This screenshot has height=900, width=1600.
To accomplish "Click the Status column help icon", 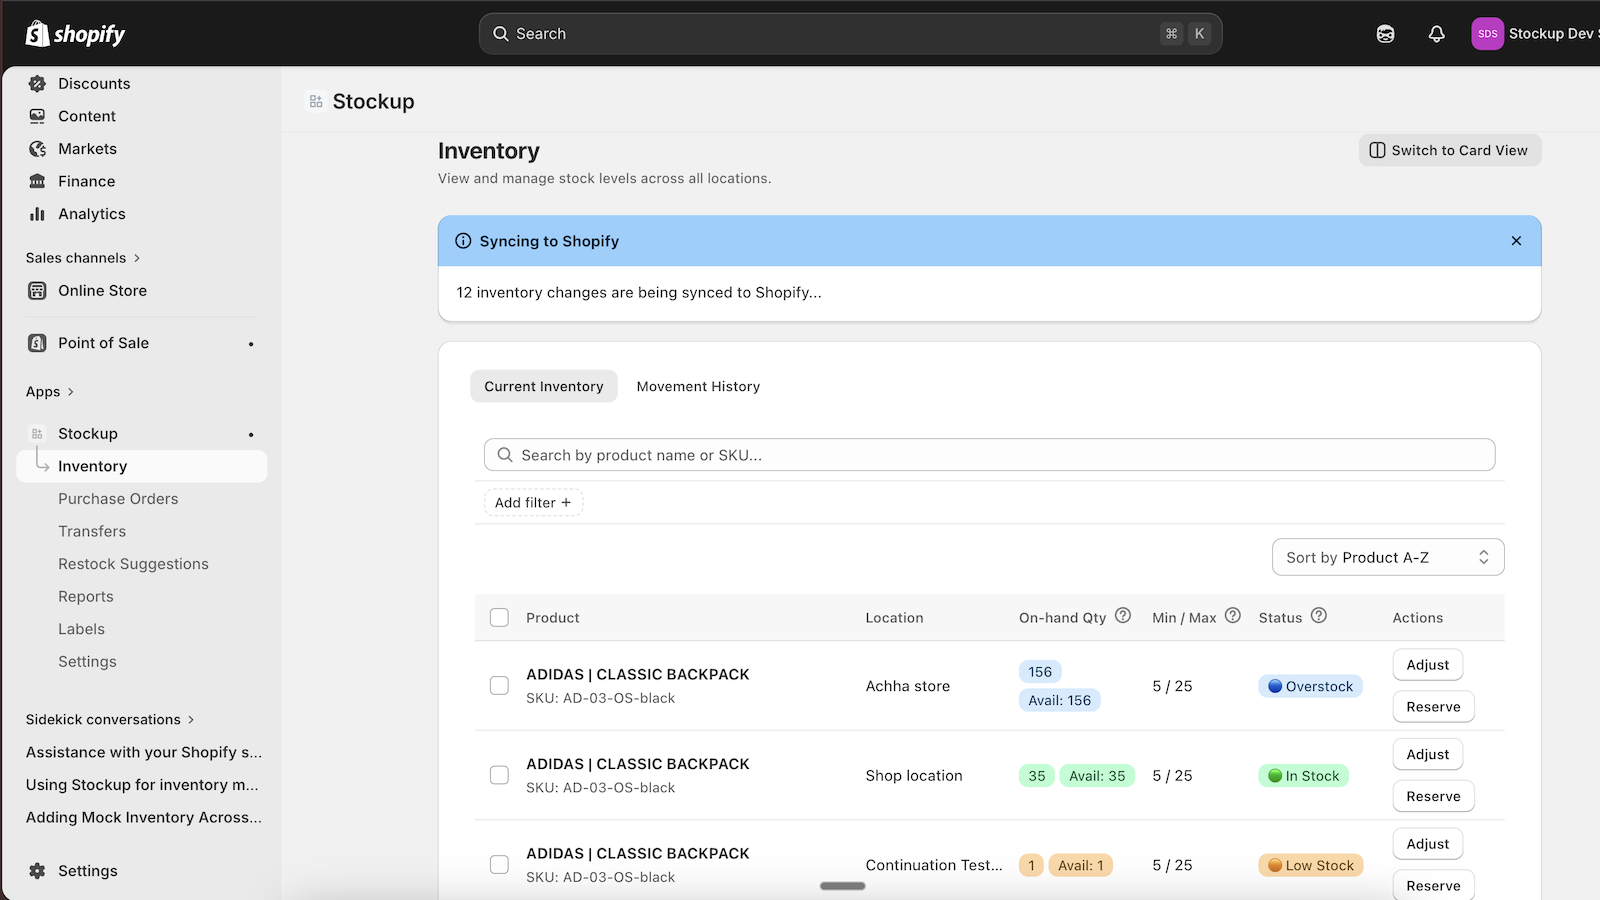I will pos(1319,616).
